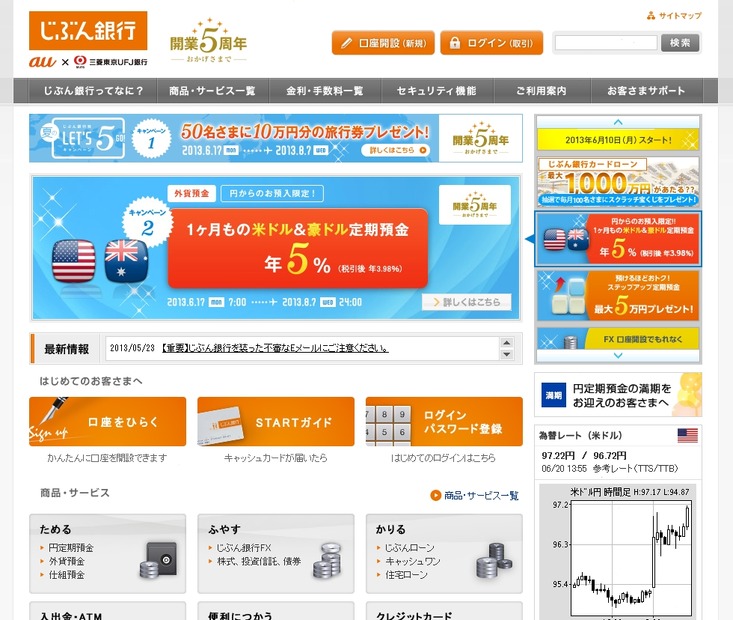Click the ログイン(取引) button
Viewport: 733px width, 620px height.
(492, 43)
